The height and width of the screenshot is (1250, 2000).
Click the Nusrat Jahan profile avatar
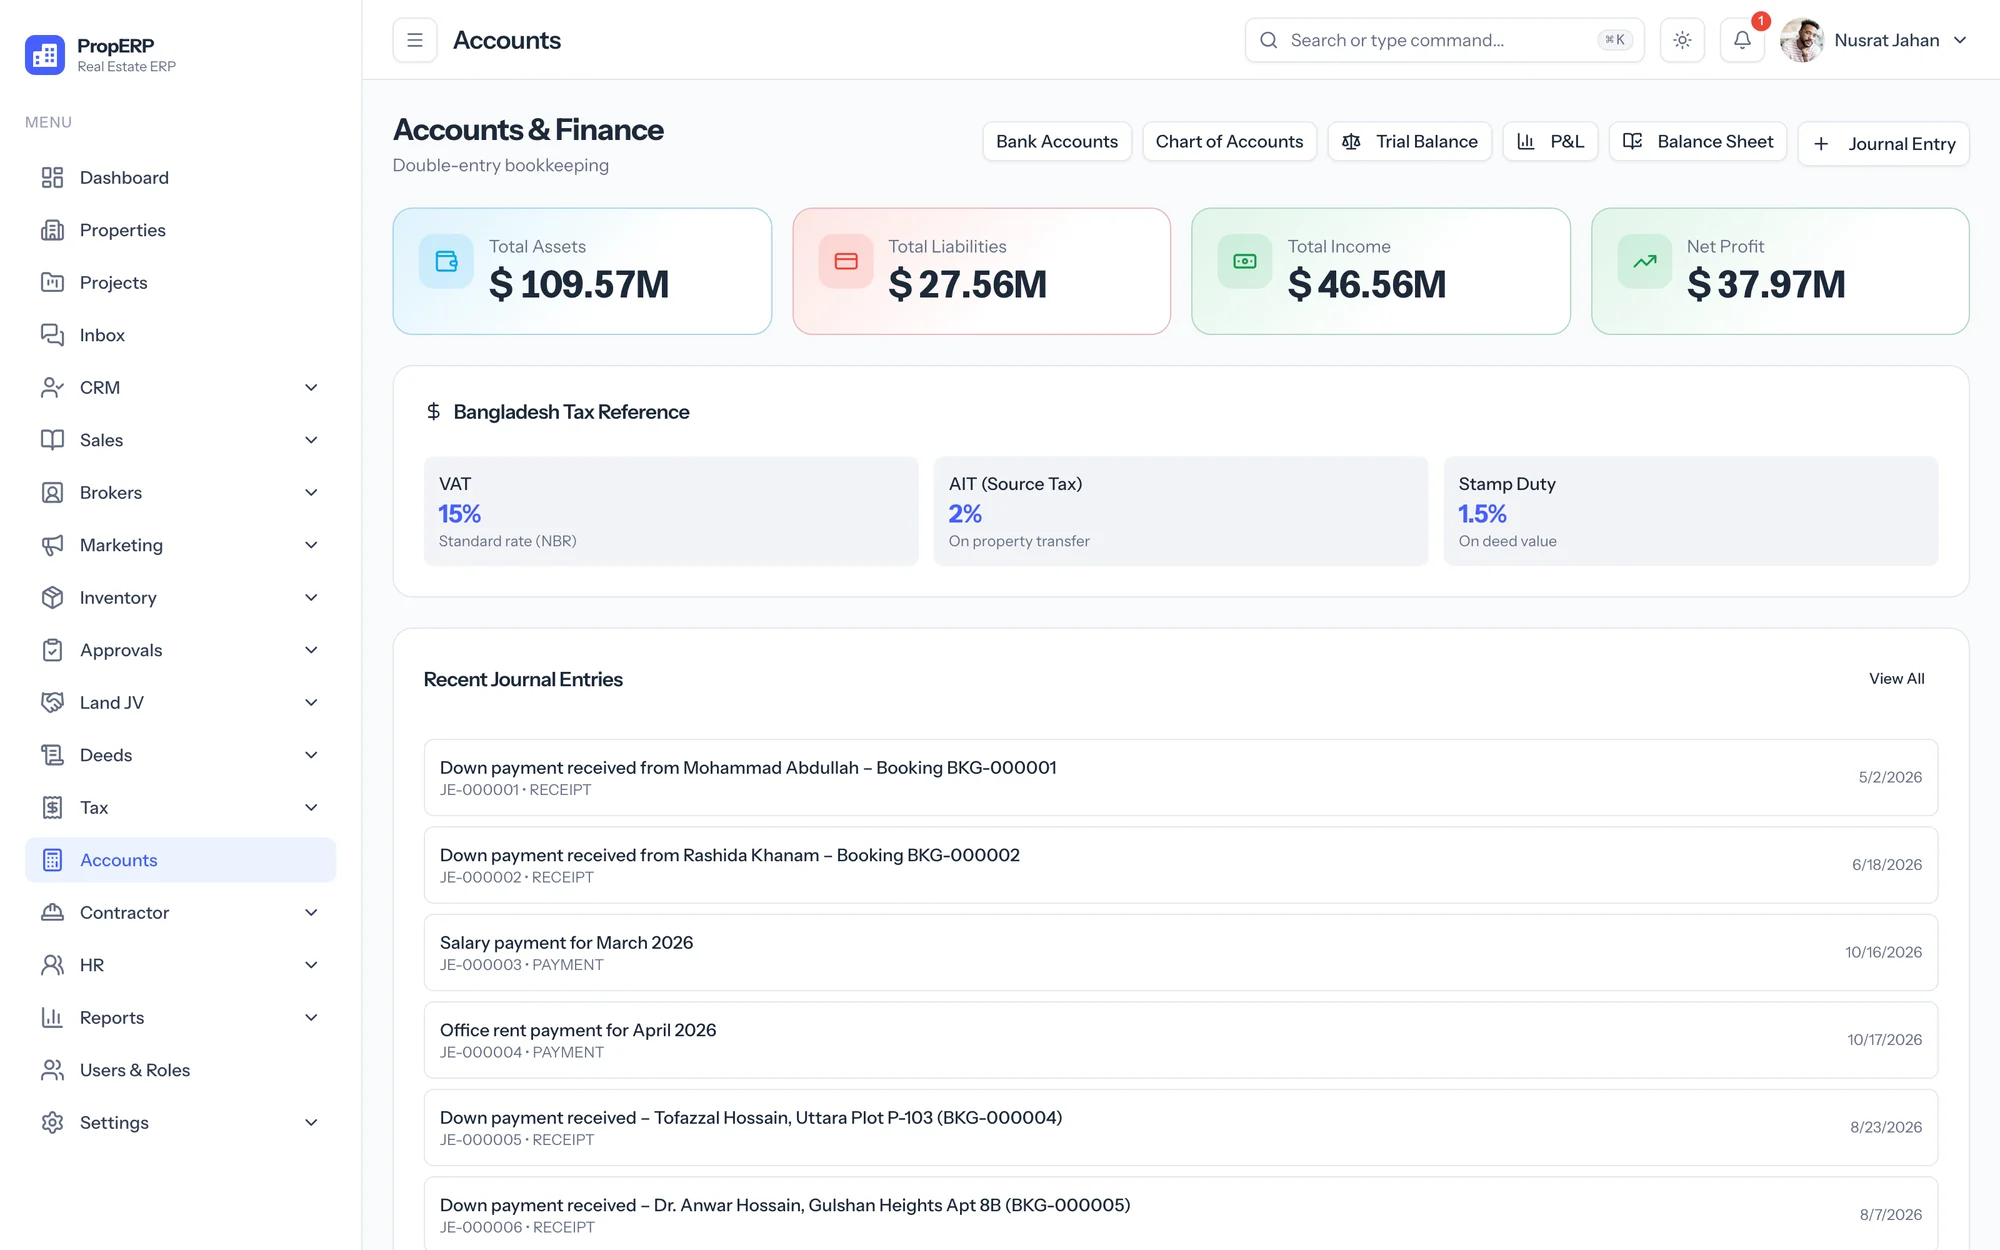tap(1802, 40)
